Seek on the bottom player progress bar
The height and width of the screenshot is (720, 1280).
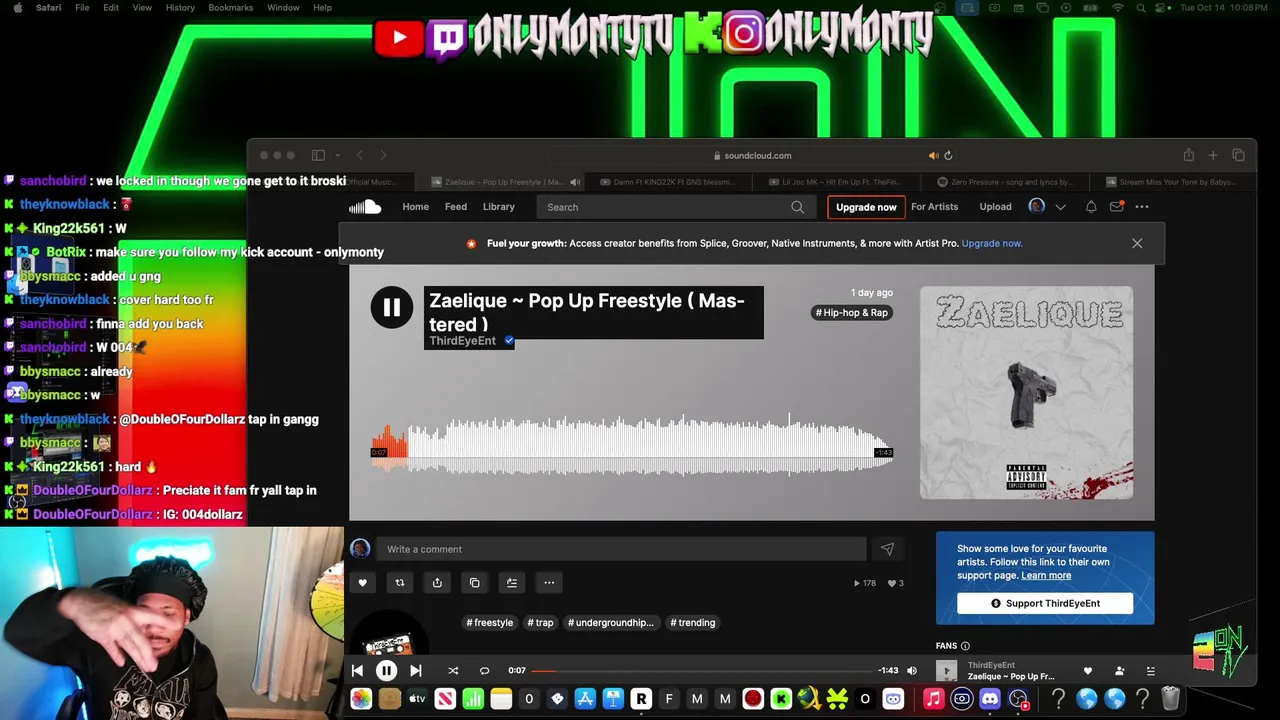(702, 671)
